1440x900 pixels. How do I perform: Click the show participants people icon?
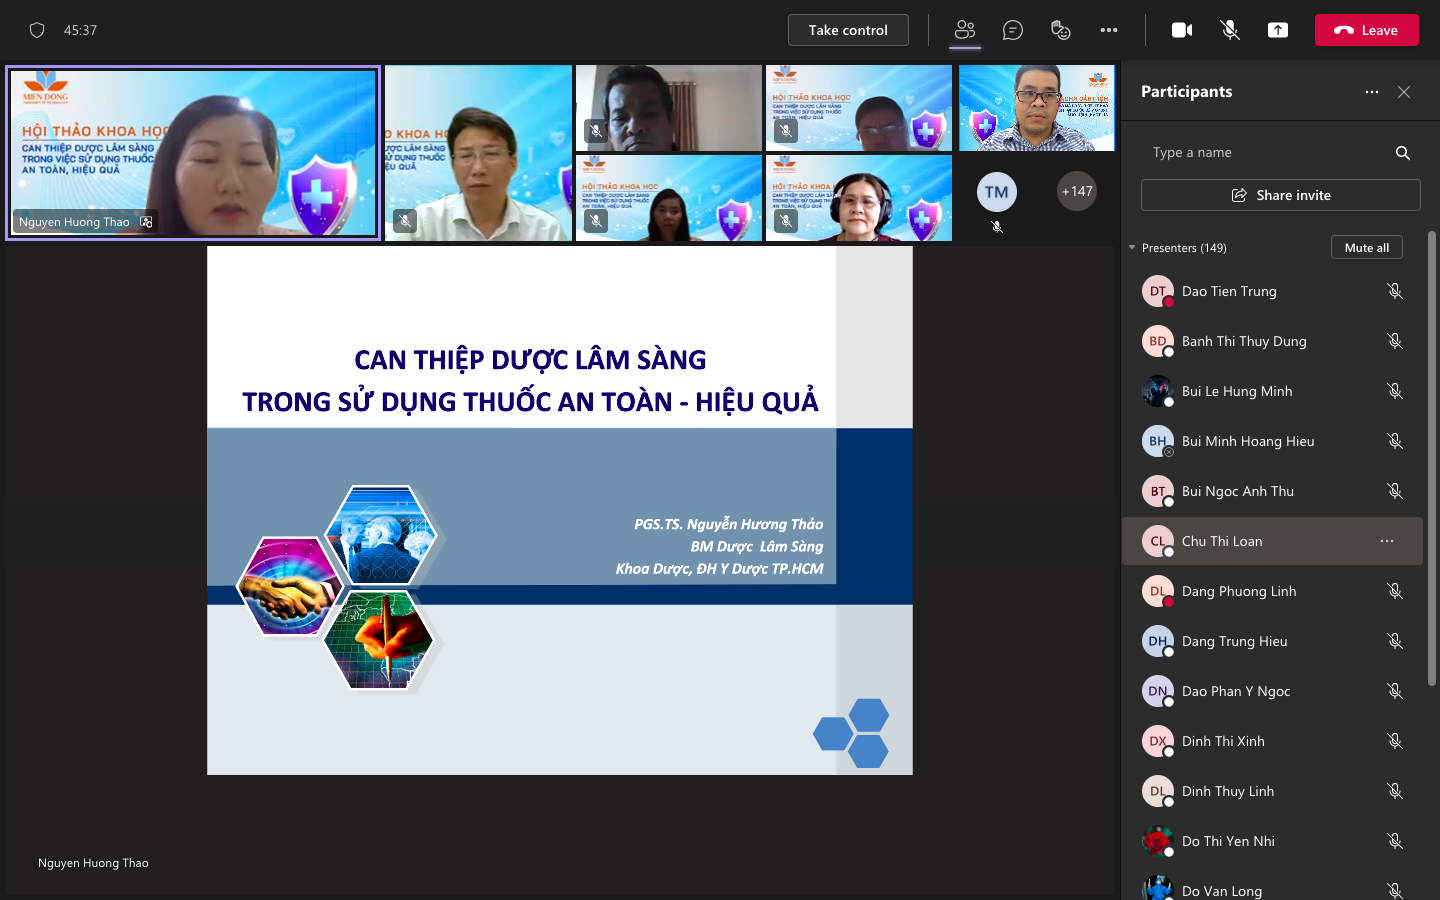964,30
